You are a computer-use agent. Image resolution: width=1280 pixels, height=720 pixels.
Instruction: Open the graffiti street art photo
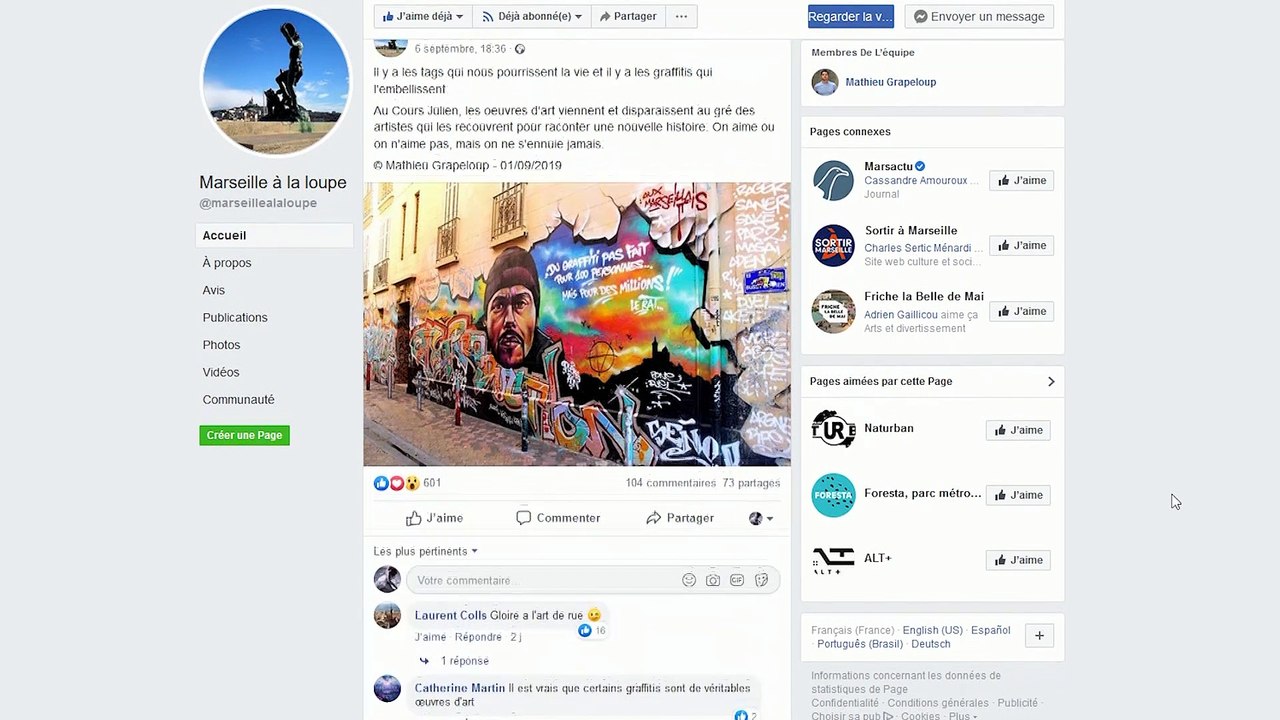click(x=577, y=324)
